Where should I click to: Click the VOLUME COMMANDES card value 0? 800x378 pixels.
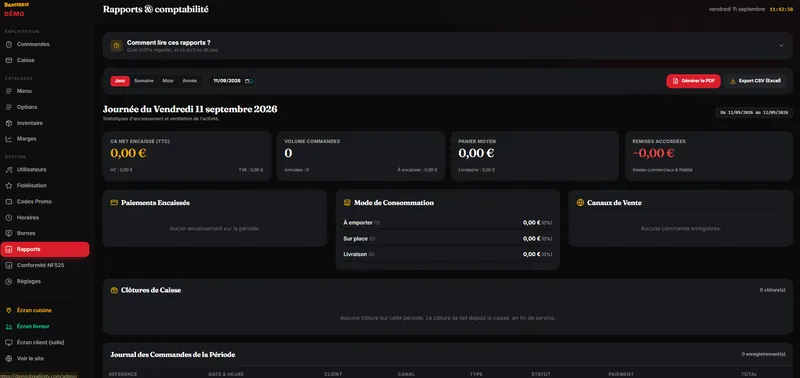[288, 153]
